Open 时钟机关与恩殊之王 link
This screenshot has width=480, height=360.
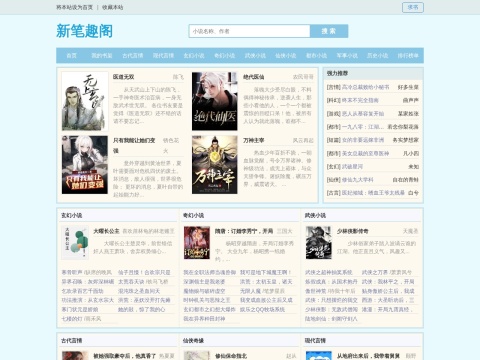(x=207, y=300)
